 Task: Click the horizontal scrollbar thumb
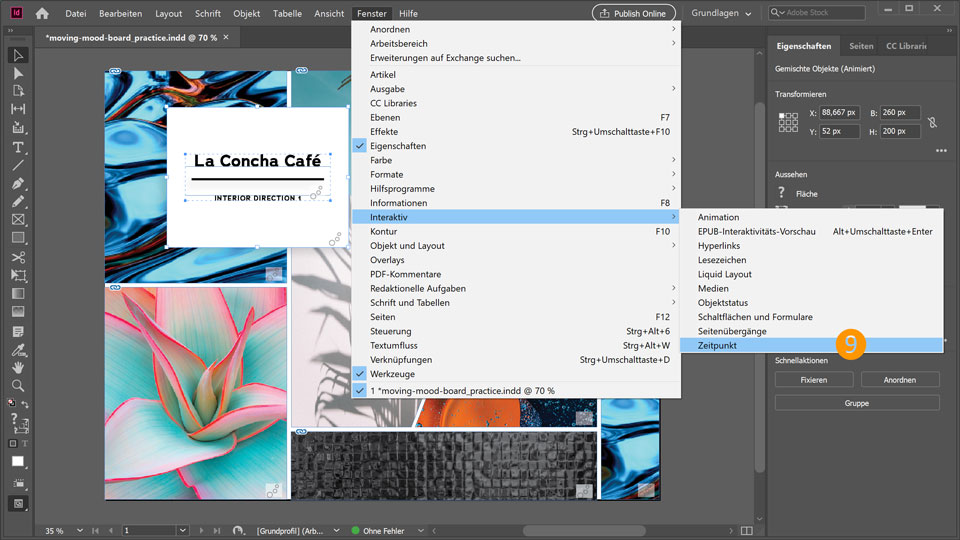584,530
